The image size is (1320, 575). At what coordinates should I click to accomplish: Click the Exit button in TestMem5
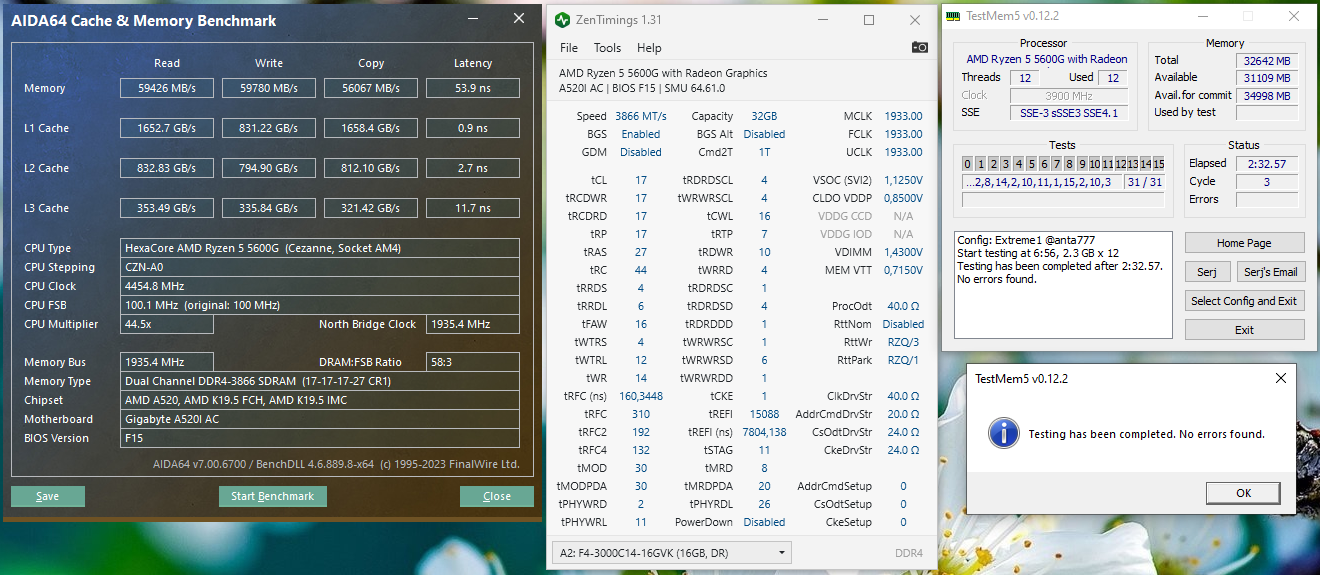[x=1244, y=330]
